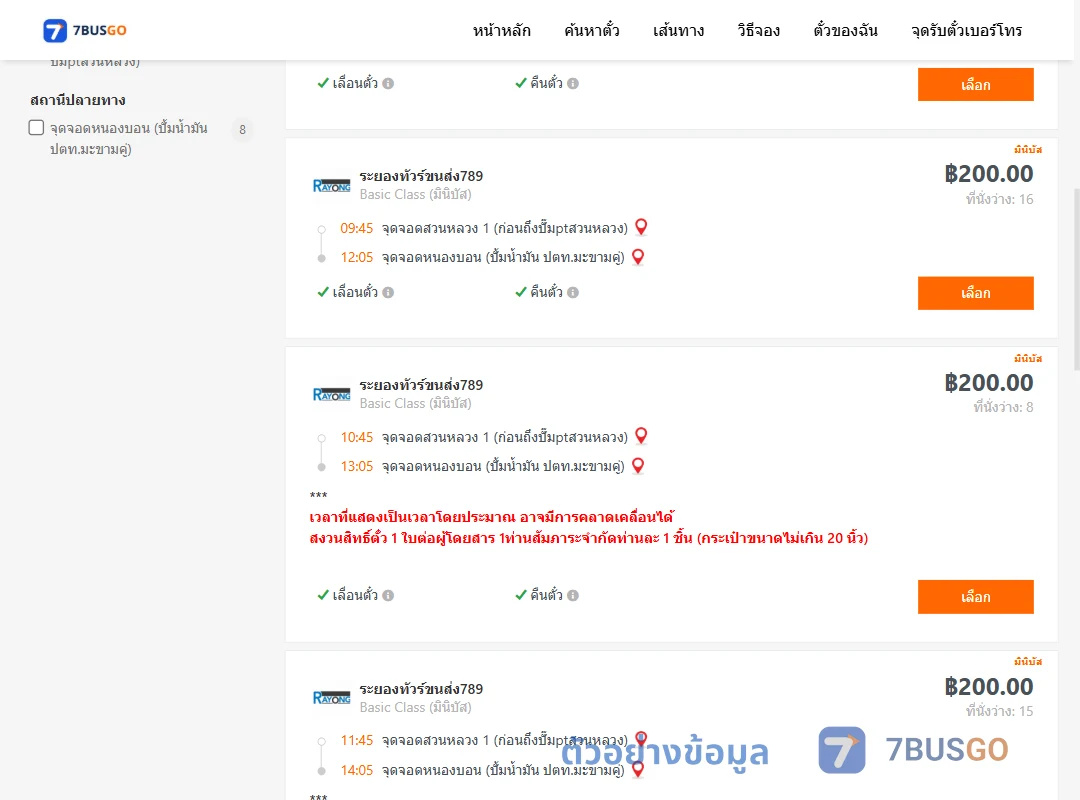Click สถานีปลายทาง filter heading
The image size is (1080, 800).
[78, 101]
